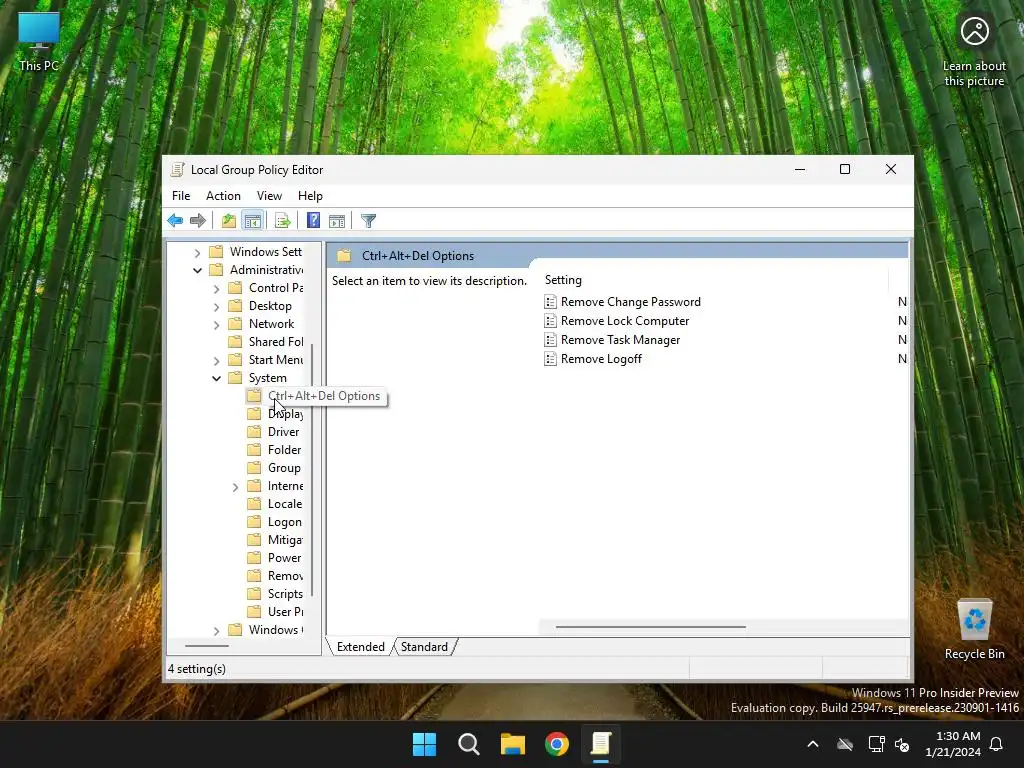Launch Google Chrome from the taskbar
Viewport: 1024px width, 768px height.
point(557,744)
